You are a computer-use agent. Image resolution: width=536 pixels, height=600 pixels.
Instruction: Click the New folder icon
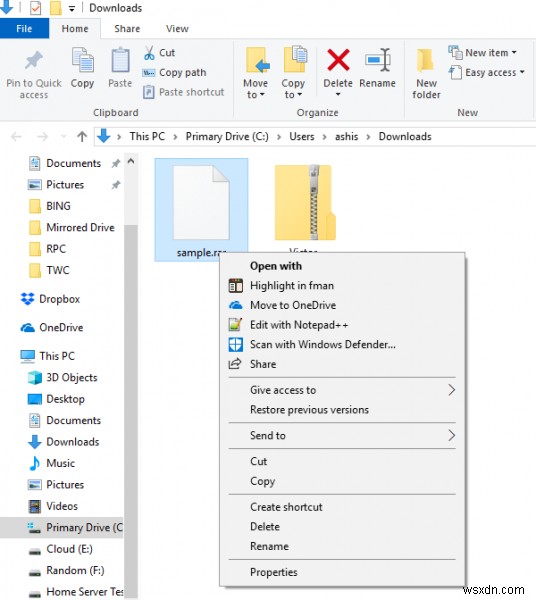pos(426,60)
